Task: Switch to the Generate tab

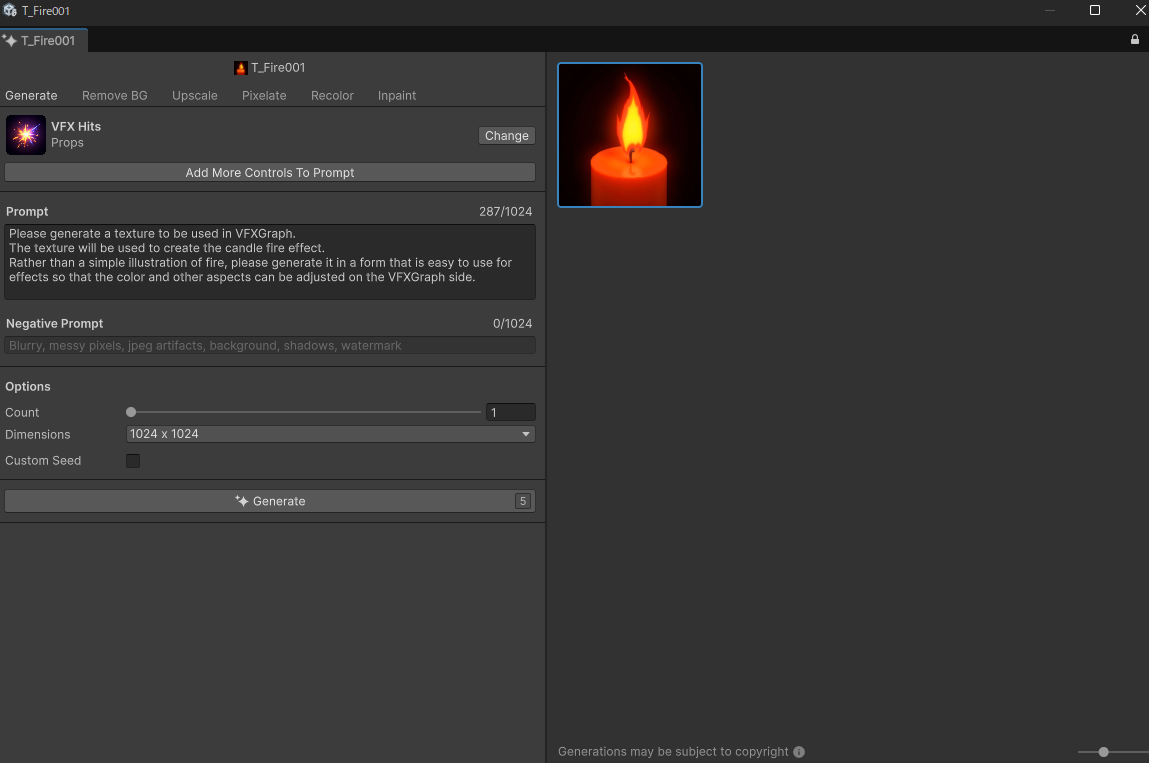Action: coord(32,95)
